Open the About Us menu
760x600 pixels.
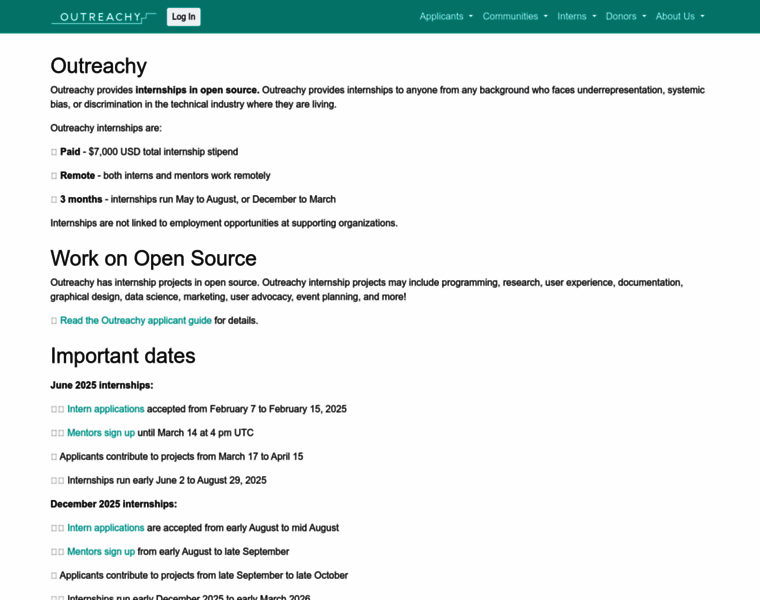680,16
